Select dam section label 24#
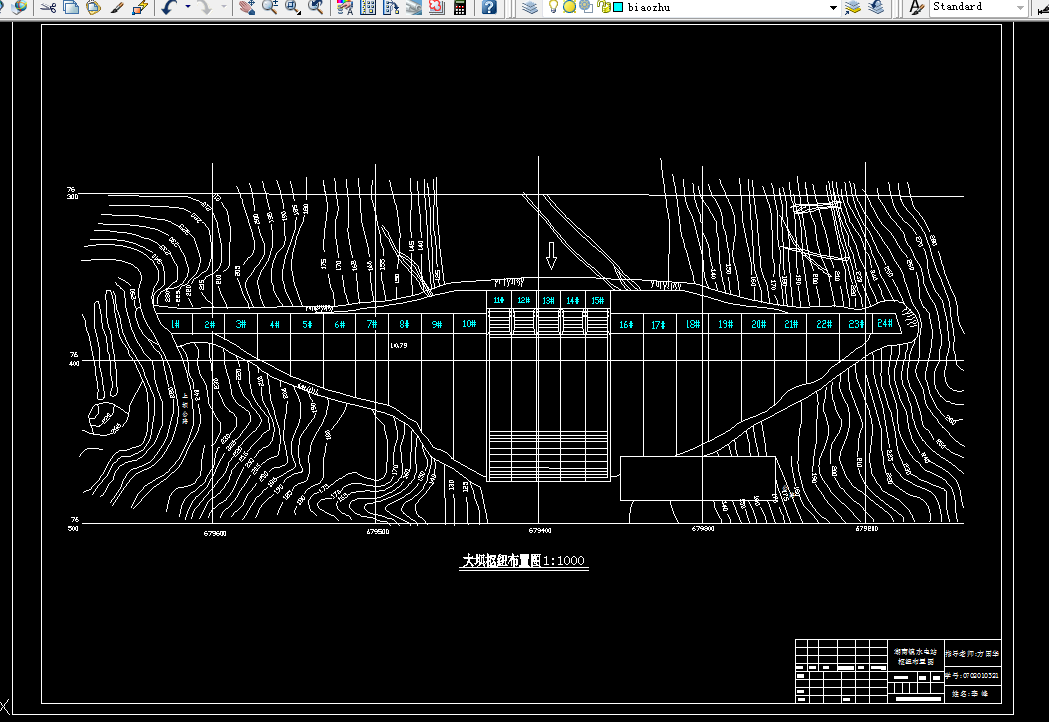This screenshot has width=1049, height=722. tap(885, 323)
